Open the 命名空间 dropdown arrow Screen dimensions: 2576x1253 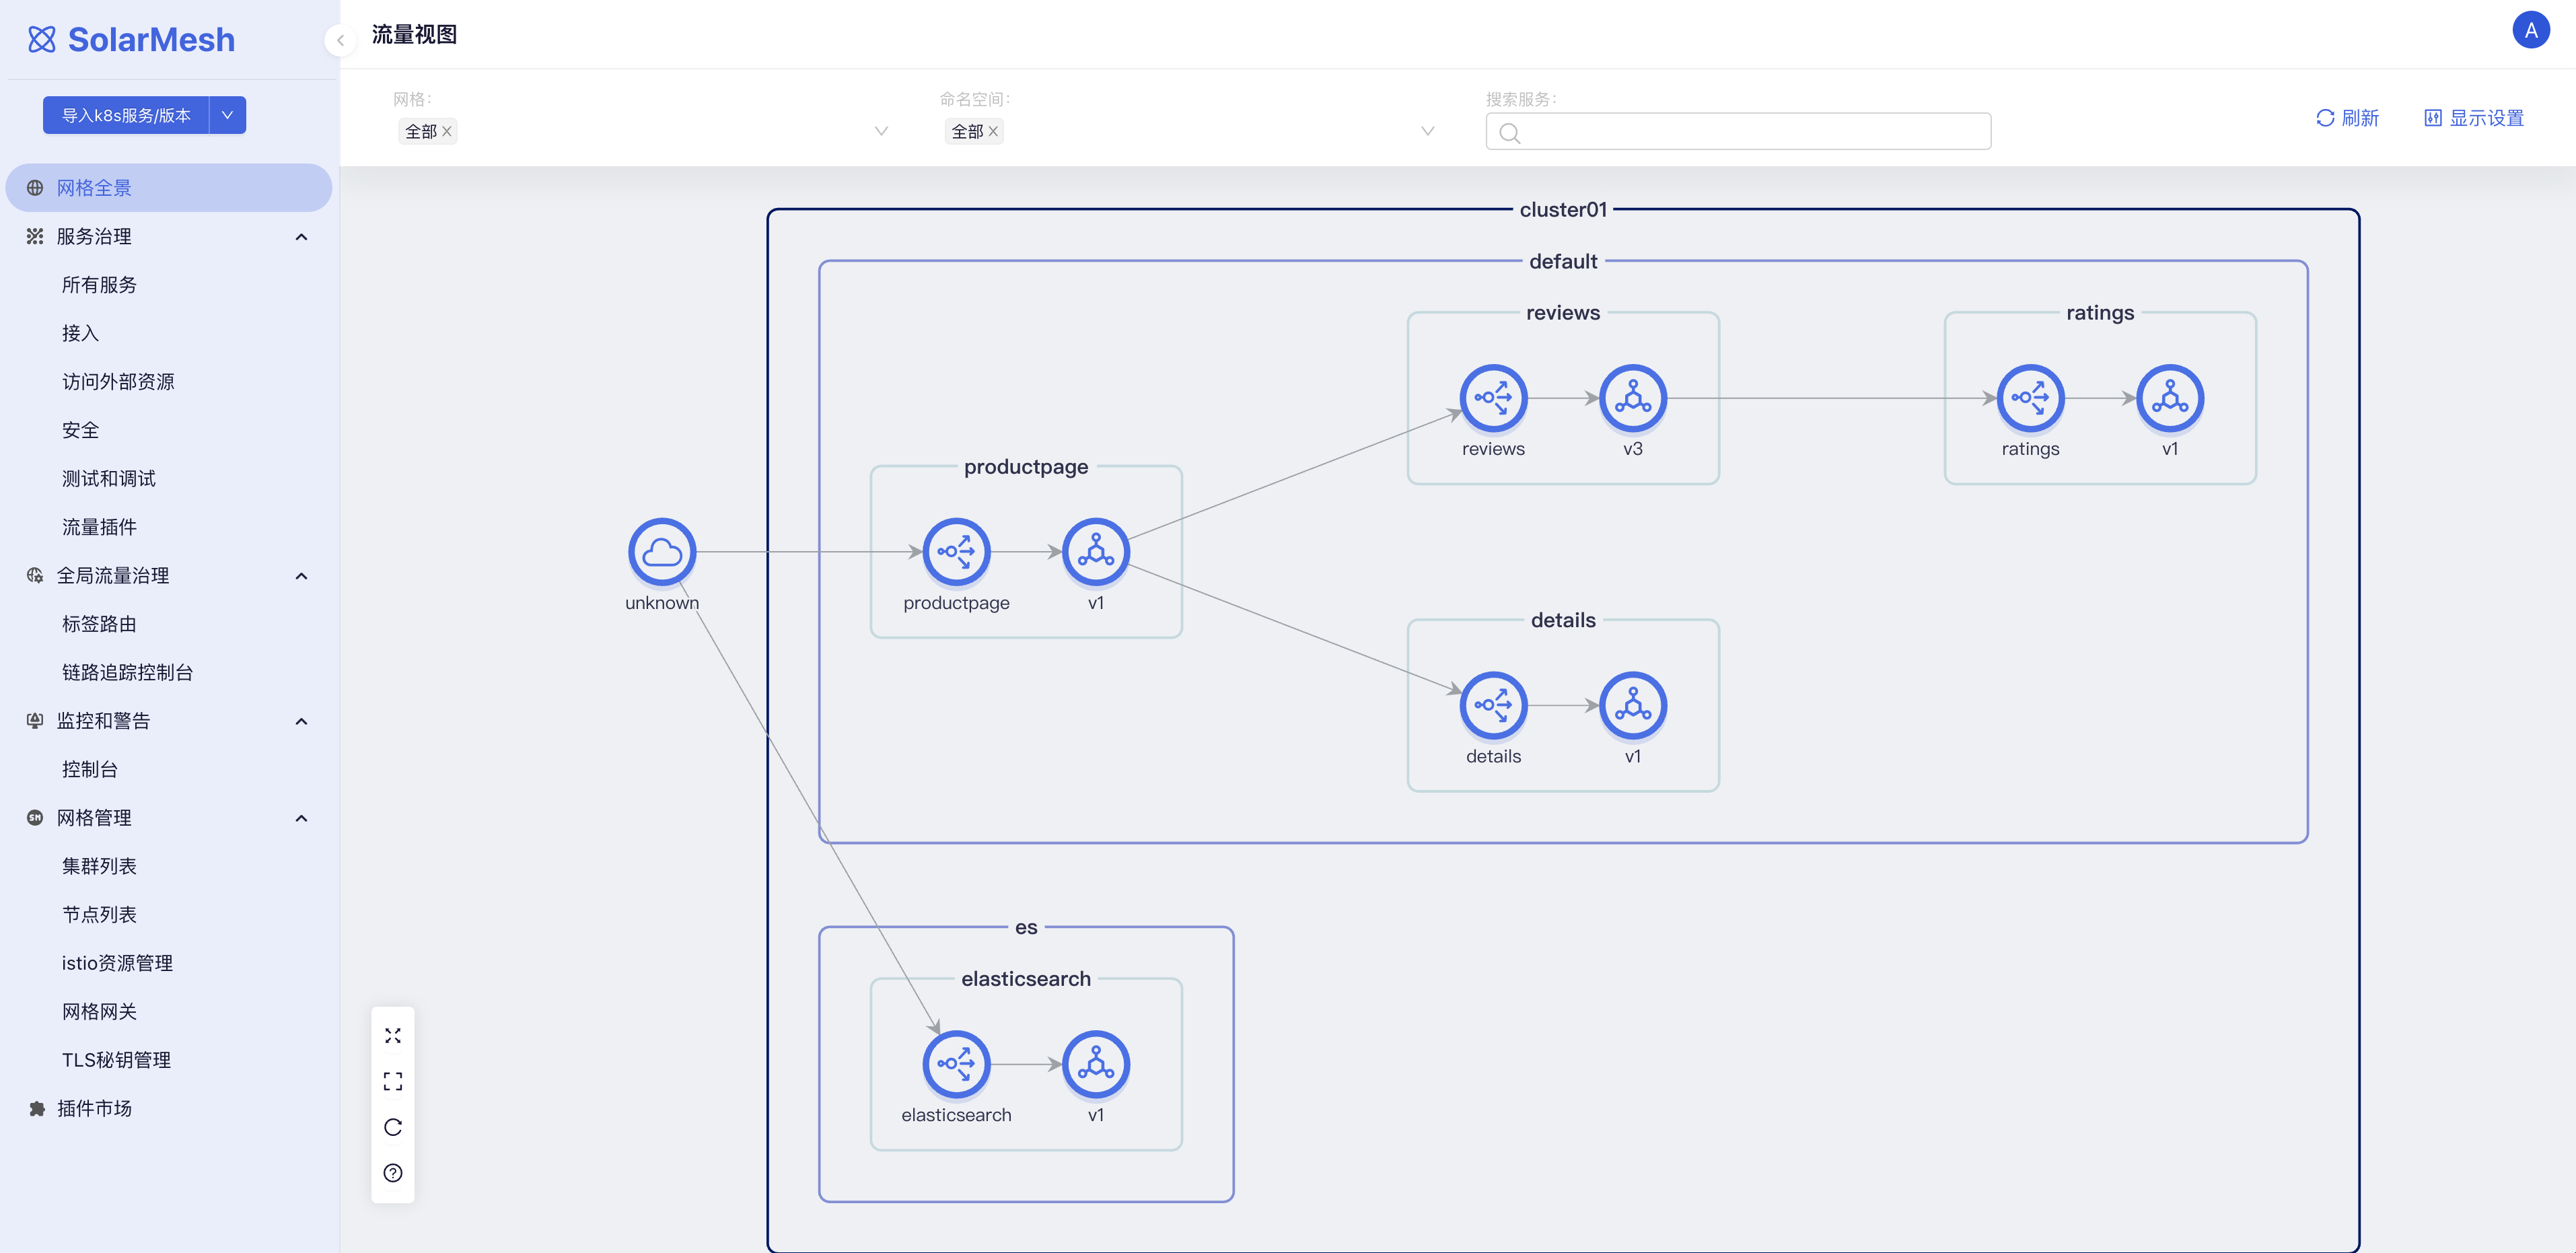pyautogui.click(x=1427, y=131)
